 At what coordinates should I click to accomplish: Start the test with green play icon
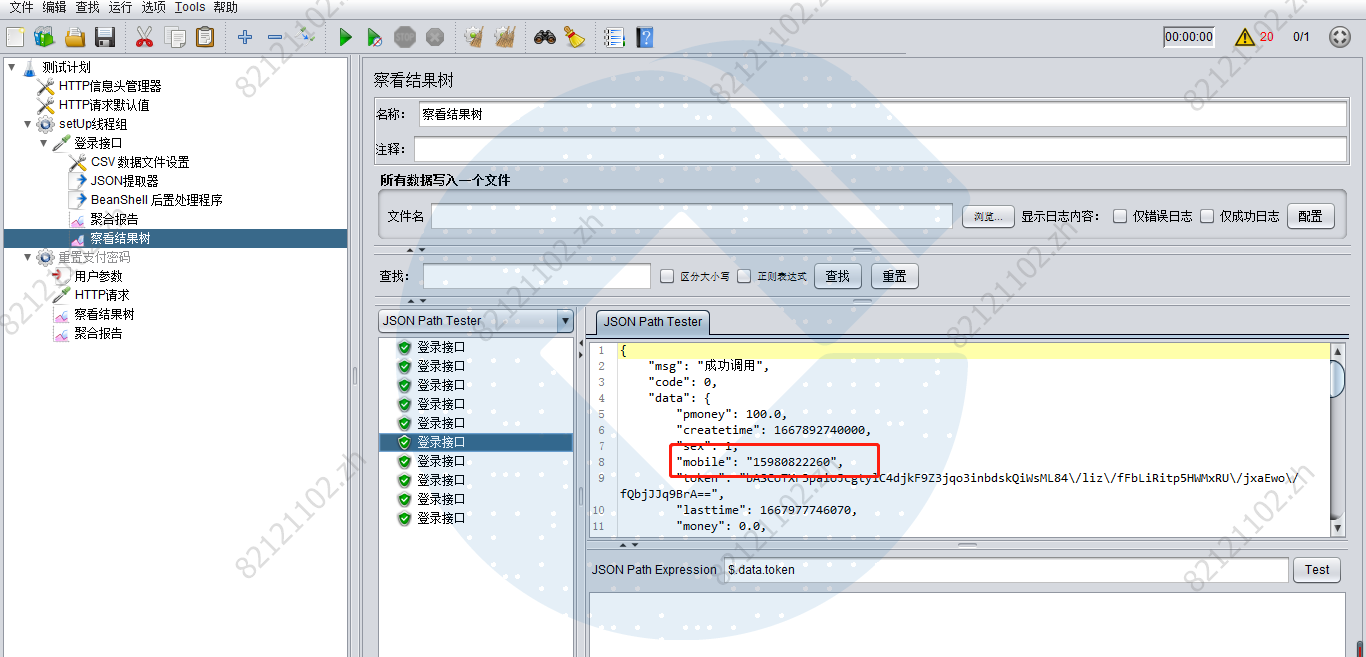click(x=345, y=37)
